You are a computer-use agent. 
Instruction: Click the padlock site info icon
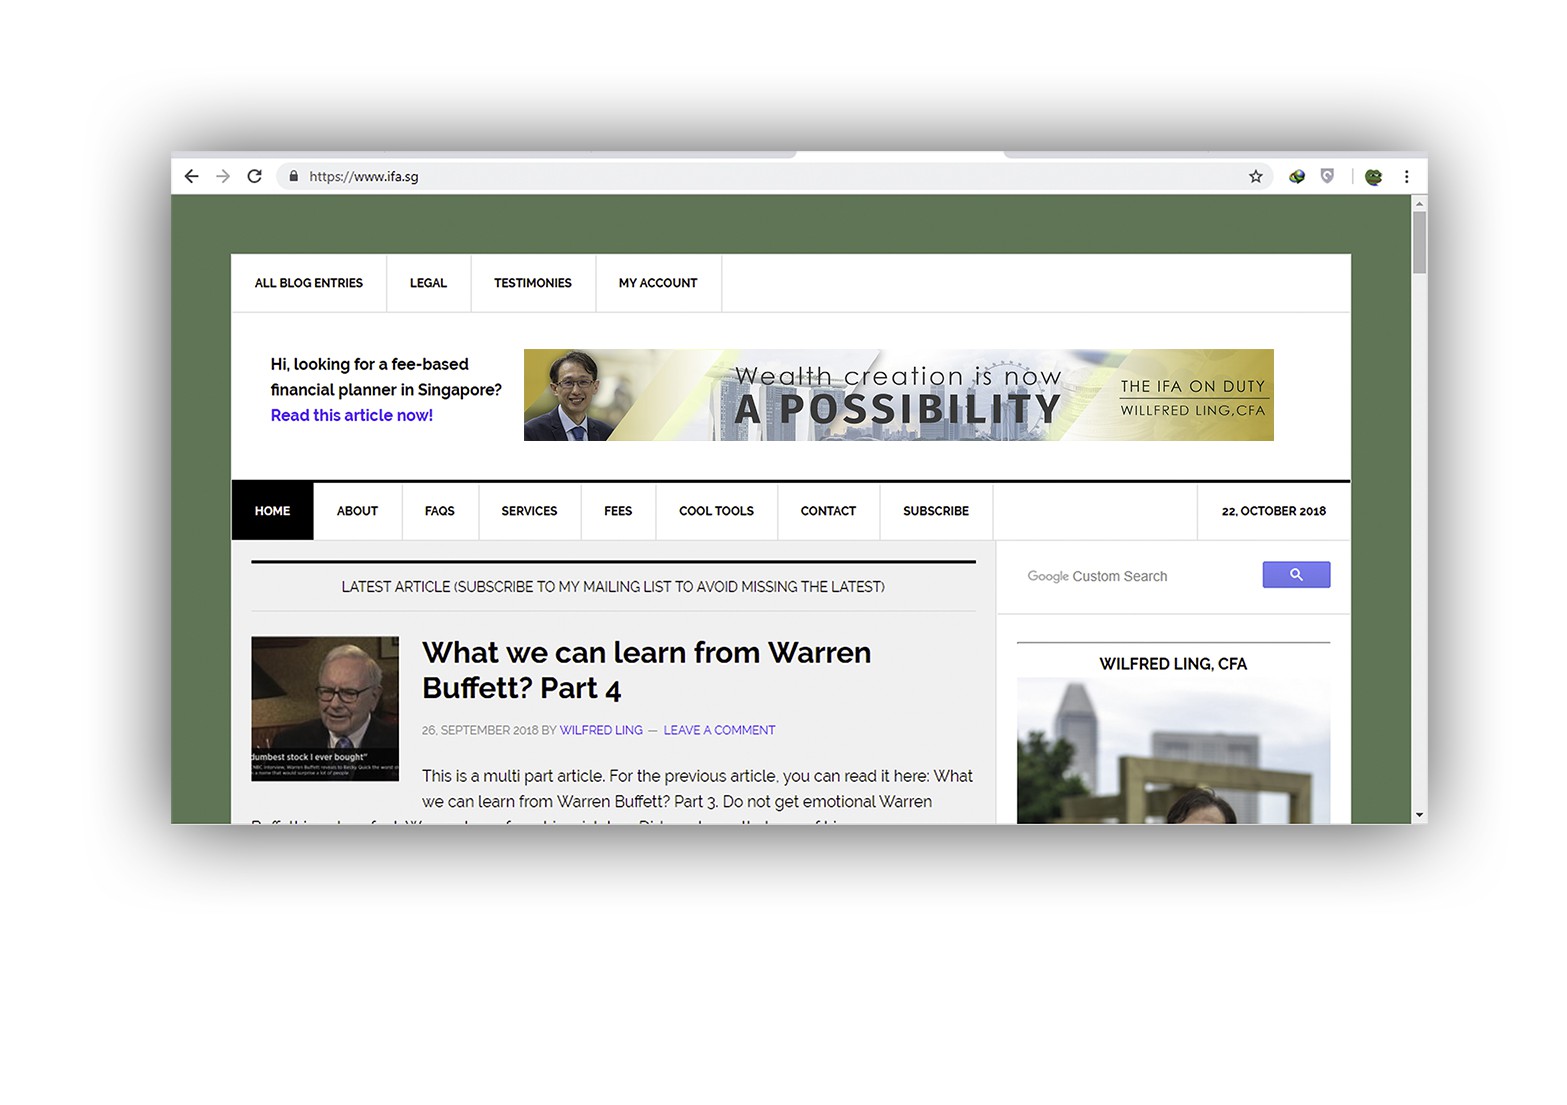tap(293, 177)
